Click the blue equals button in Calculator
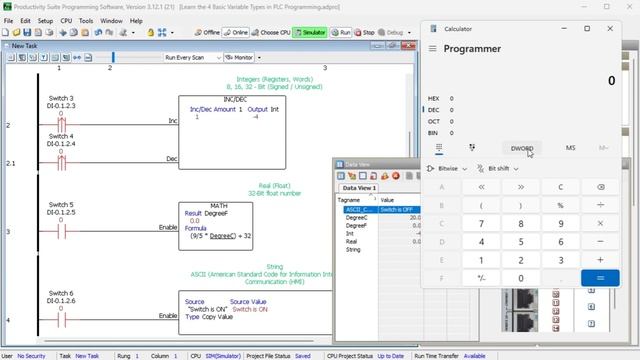 (x=600, y=278)
